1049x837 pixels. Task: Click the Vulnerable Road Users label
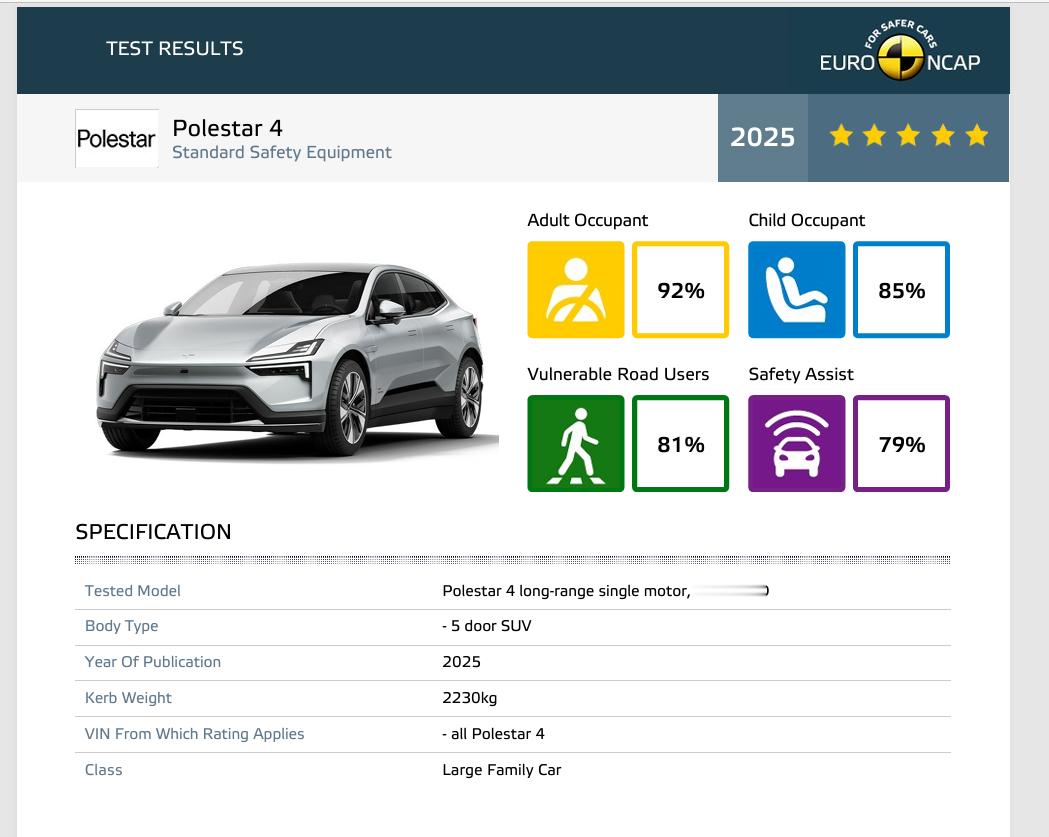(x=618, y=374)
